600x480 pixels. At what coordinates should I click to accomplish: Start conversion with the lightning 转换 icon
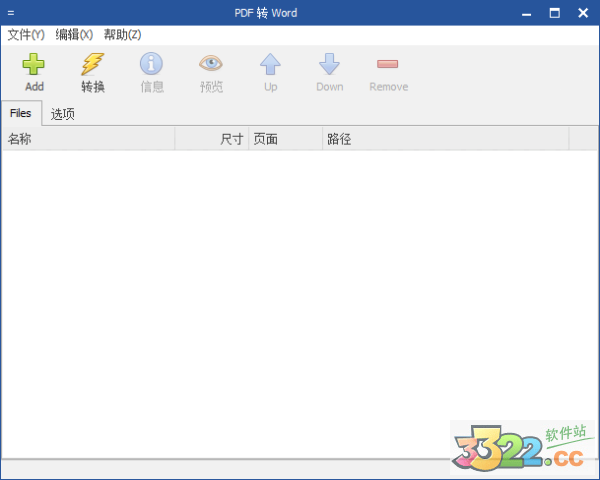(x=93, y=64)
